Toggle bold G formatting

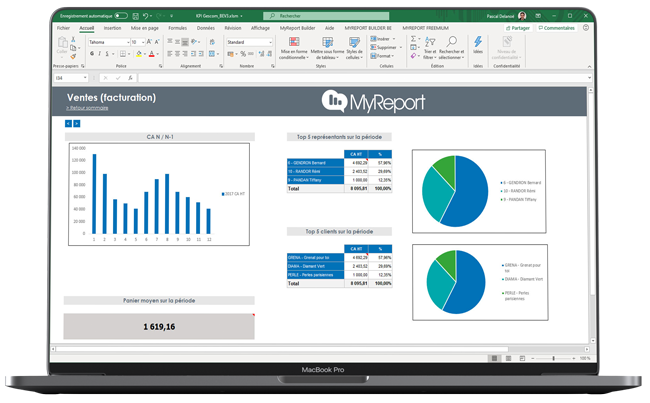click(x=92, y=54)
